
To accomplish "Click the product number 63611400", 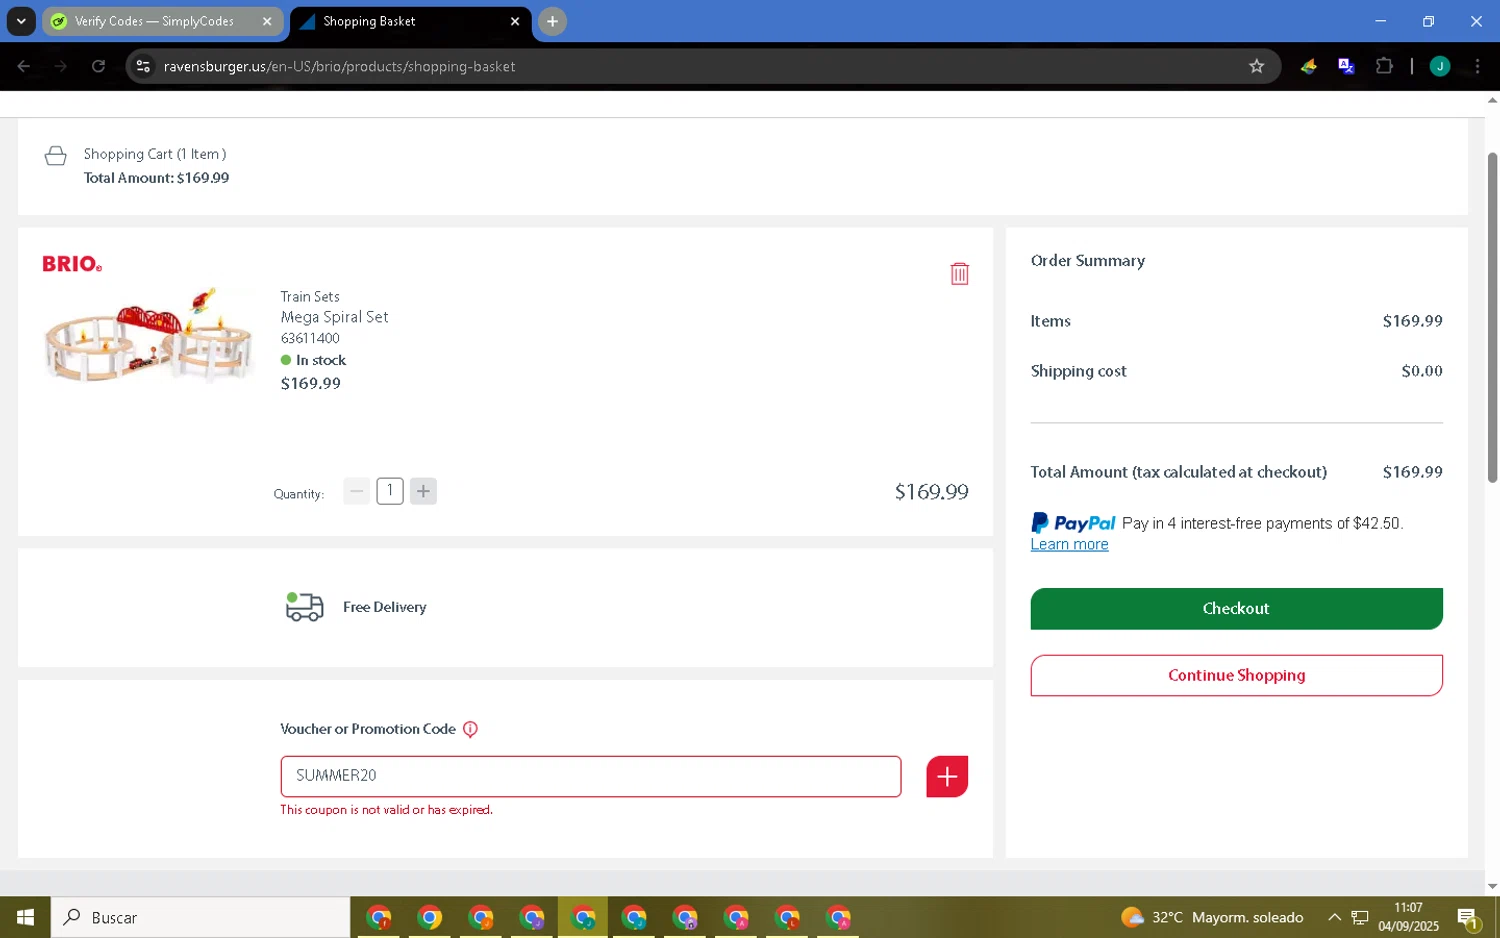I will click(x=310, y=338).
